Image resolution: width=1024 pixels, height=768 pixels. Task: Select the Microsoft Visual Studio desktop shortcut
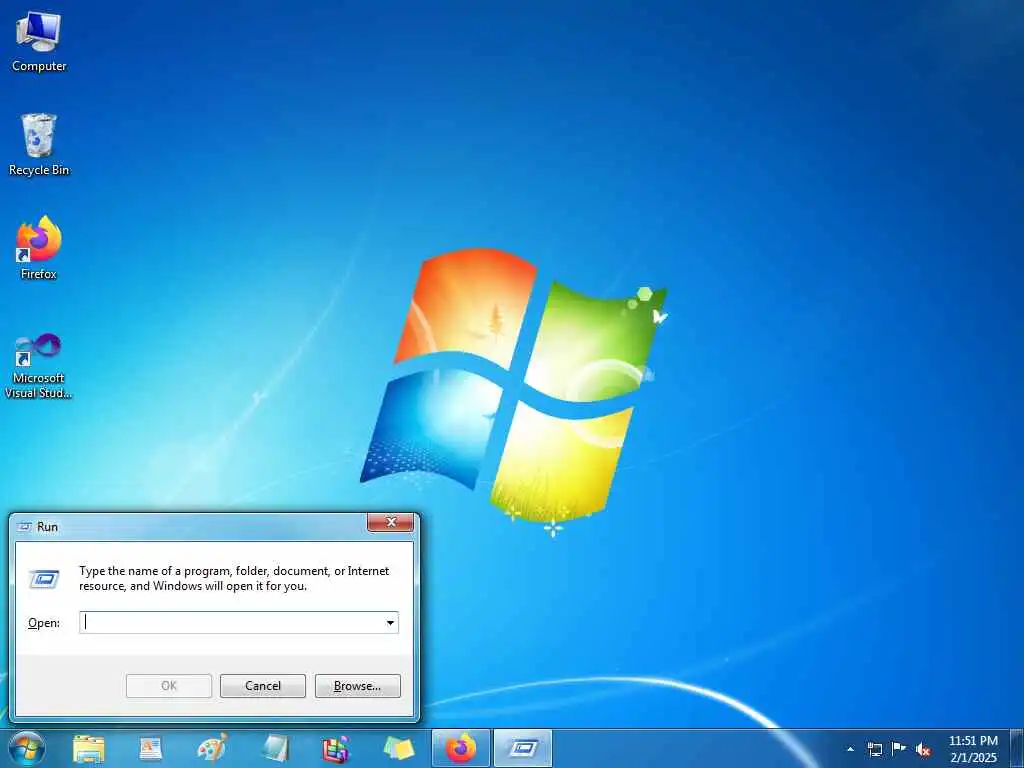point(39,366)
